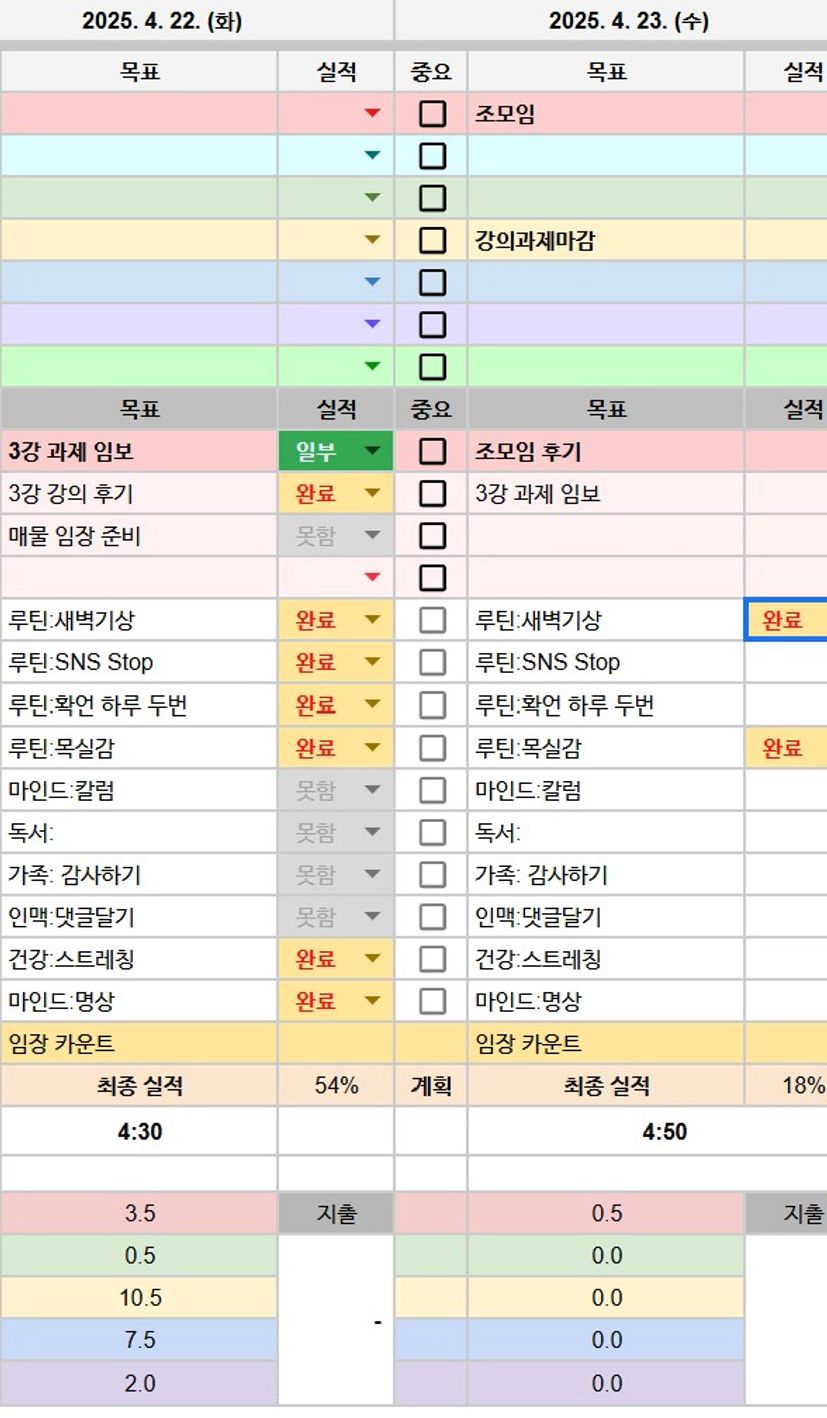Toggle the checkbox in the 가족: 감사하기 row

[432, 875]
